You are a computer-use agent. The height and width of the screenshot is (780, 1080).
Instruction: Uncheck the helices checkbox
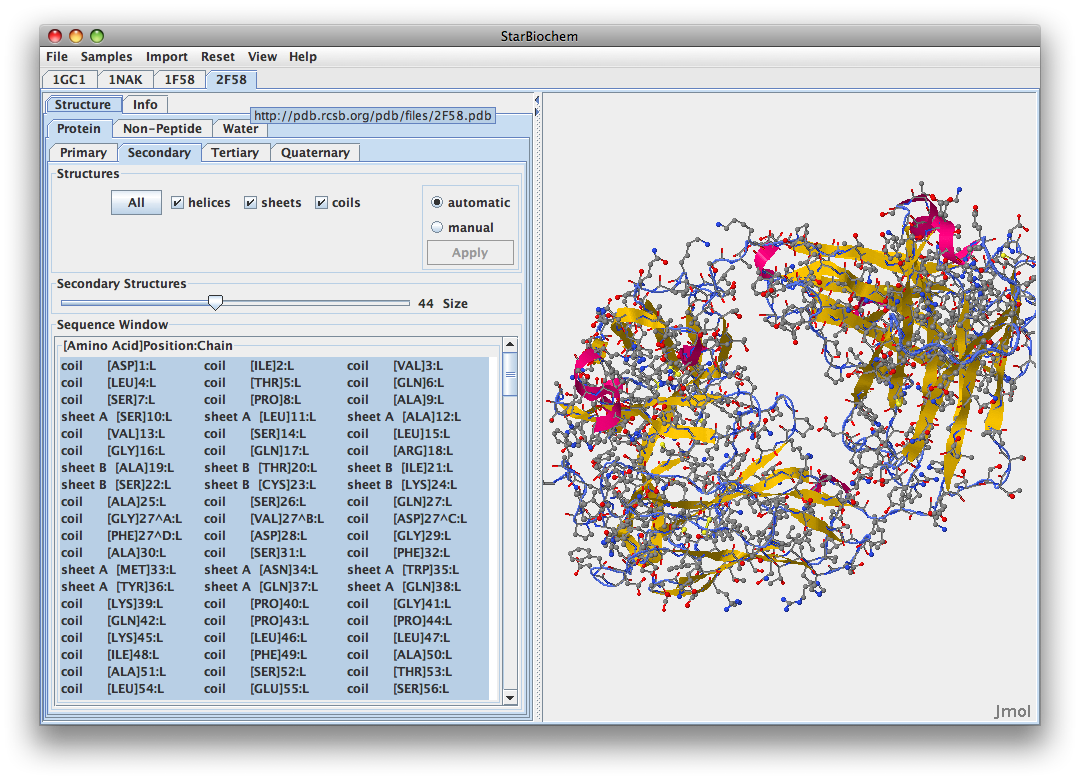(x=177, y=203)
